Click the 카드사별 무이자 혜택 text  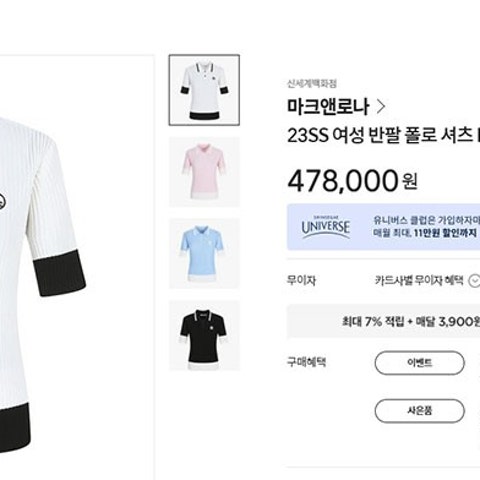tap(419, 280)
